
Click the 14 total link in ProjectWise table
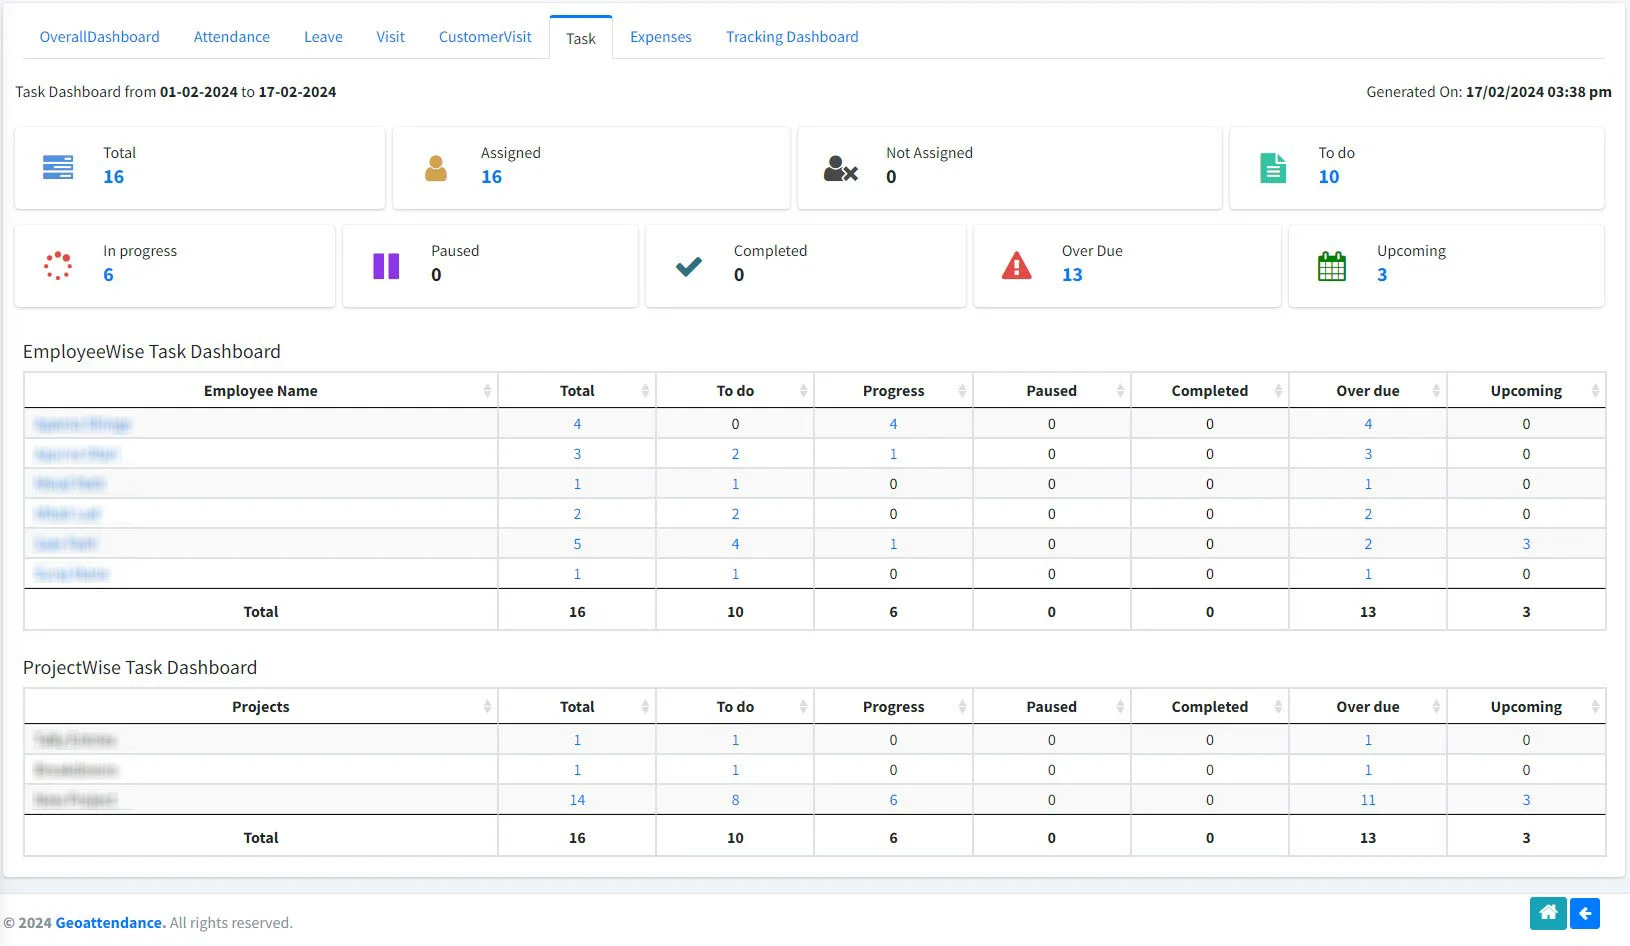577,799
